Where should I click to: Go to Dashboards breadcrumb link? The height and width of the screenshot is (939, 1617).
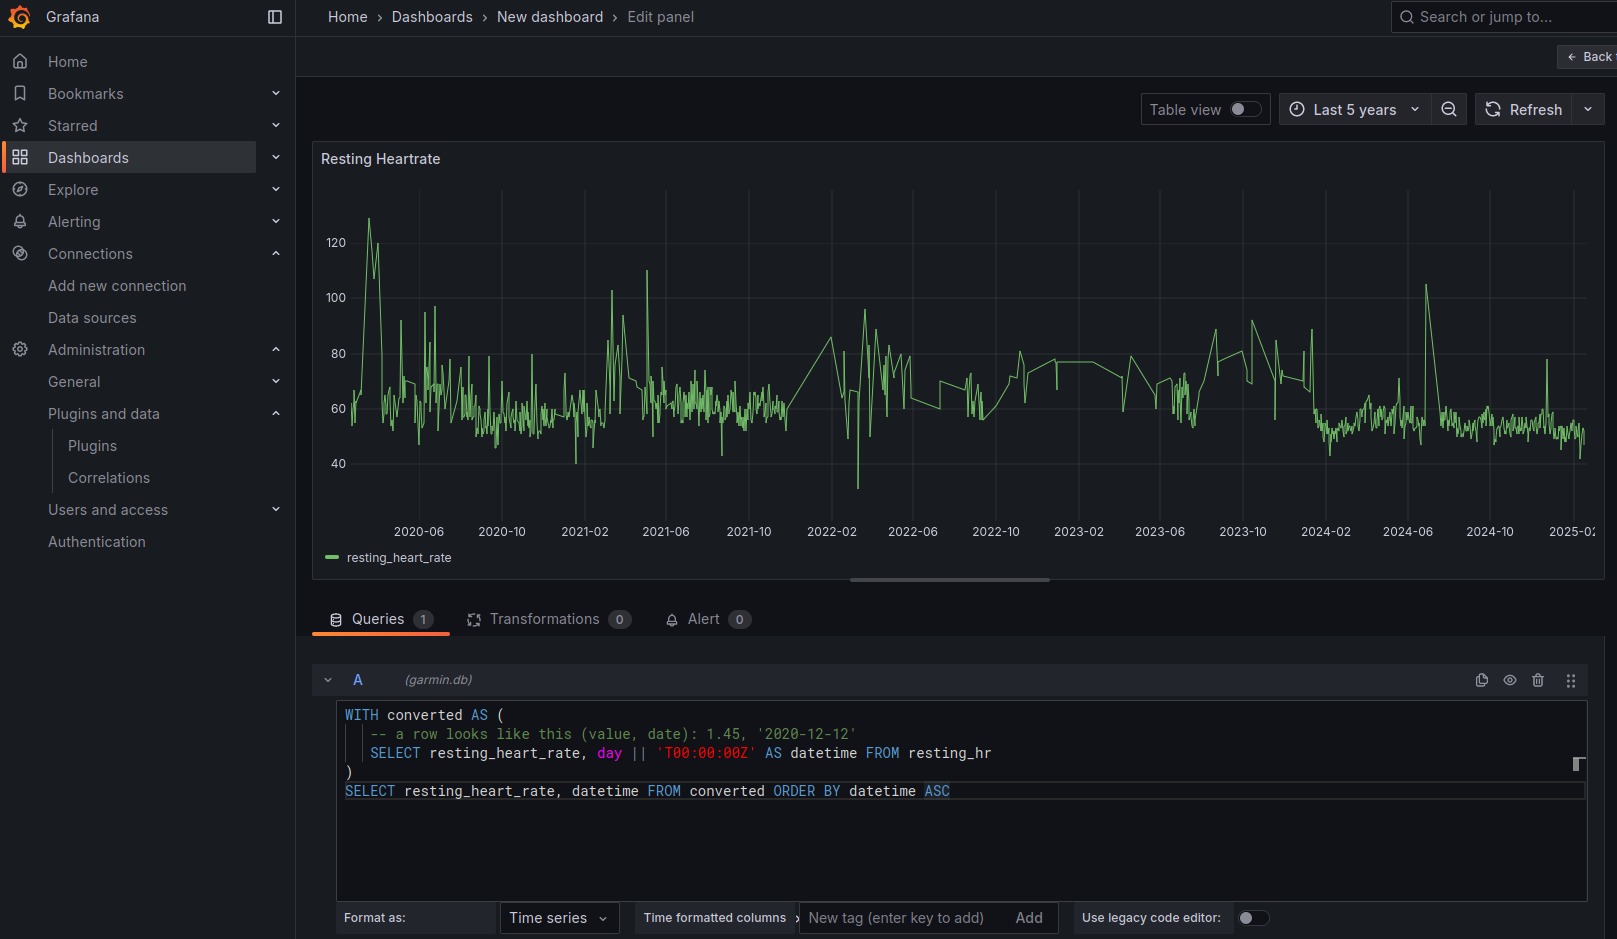click(432, 17)
